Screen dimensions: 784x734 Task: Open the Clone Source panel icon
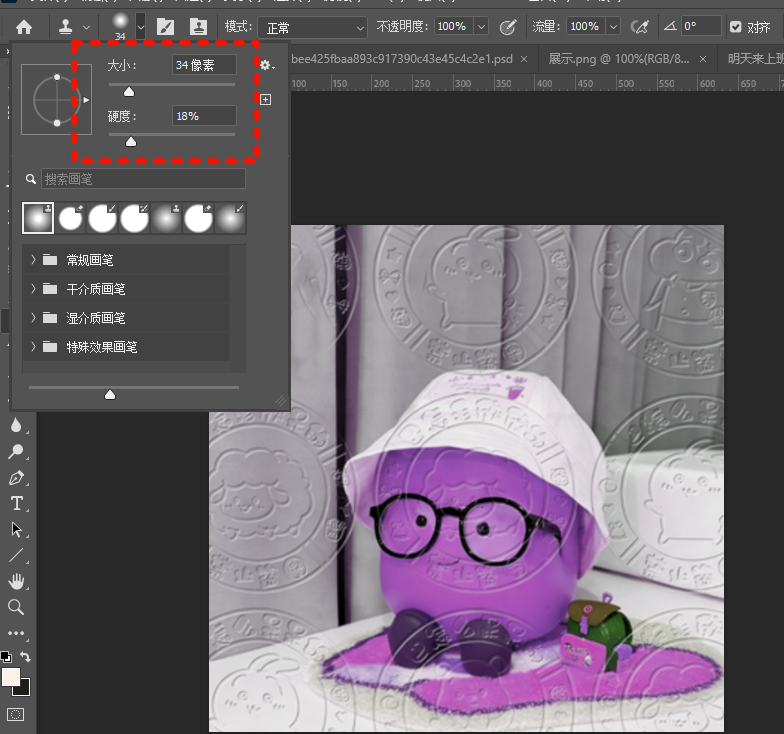(197, 27)
